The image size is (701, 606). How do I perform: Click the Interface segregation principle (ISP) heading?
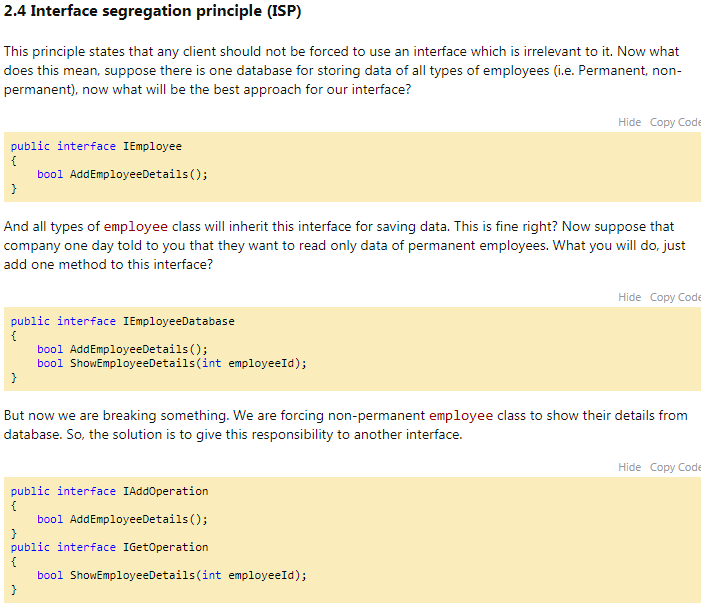(152, 12)
